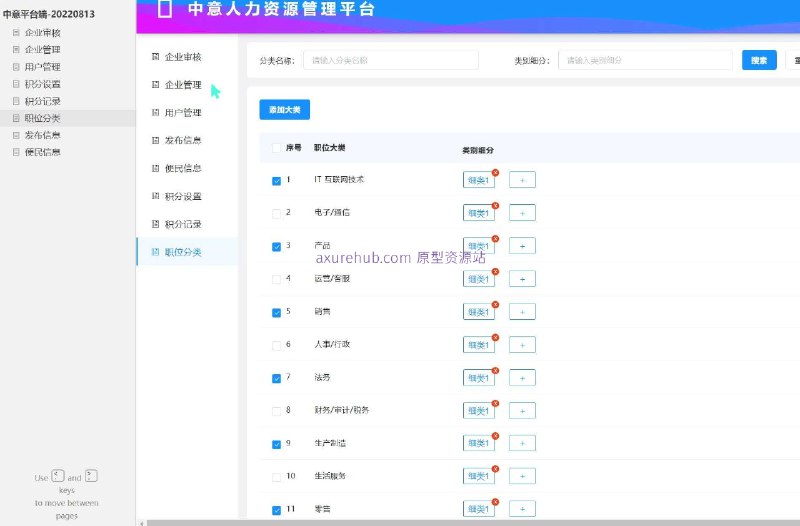Screen dimensions: 800x526
Task: Remove 细类1 tag in 生产制造 row
Action: pos(495,436)
